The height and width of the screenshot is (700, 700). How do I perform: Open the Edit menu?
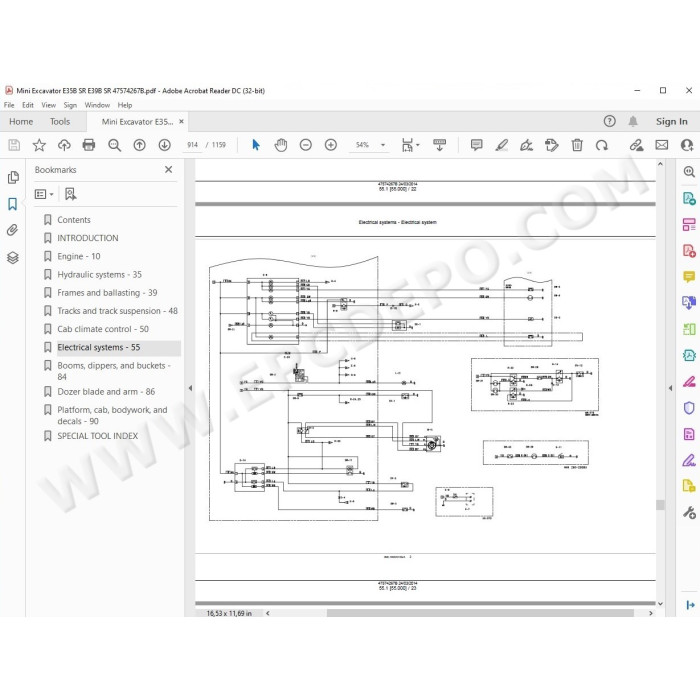[x=28, y=105]
